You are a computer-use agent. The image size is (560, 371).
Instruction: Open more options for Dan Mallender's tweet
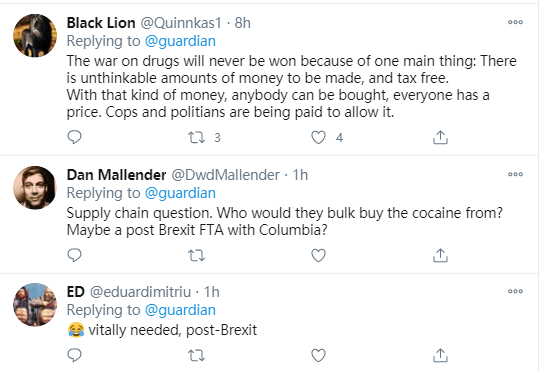point(515,174)
